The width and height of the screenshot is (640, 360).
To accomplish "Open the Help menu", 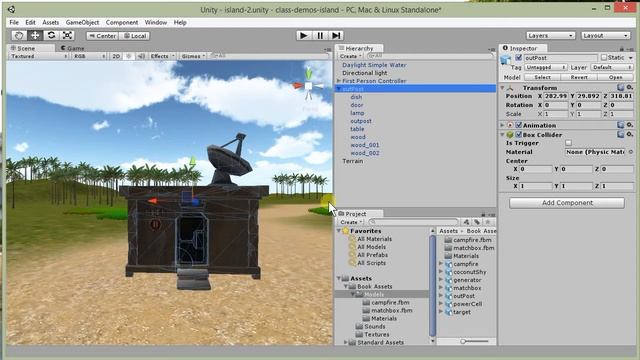I will click(x=180, y=22).
